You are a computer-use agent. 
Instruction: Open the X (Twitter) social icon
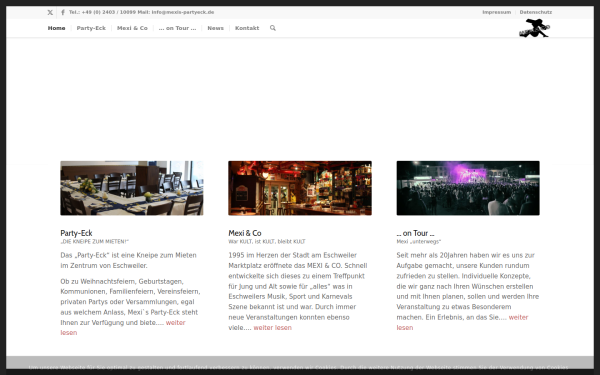[50, 12]
